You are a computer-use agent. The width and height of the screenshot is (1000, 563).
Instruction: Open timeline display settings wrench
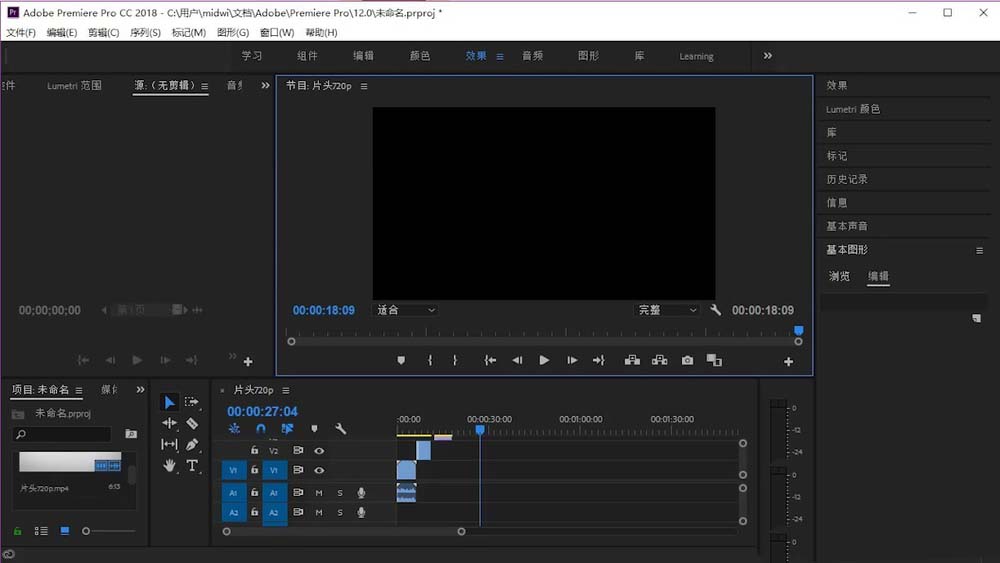point(340,429)
